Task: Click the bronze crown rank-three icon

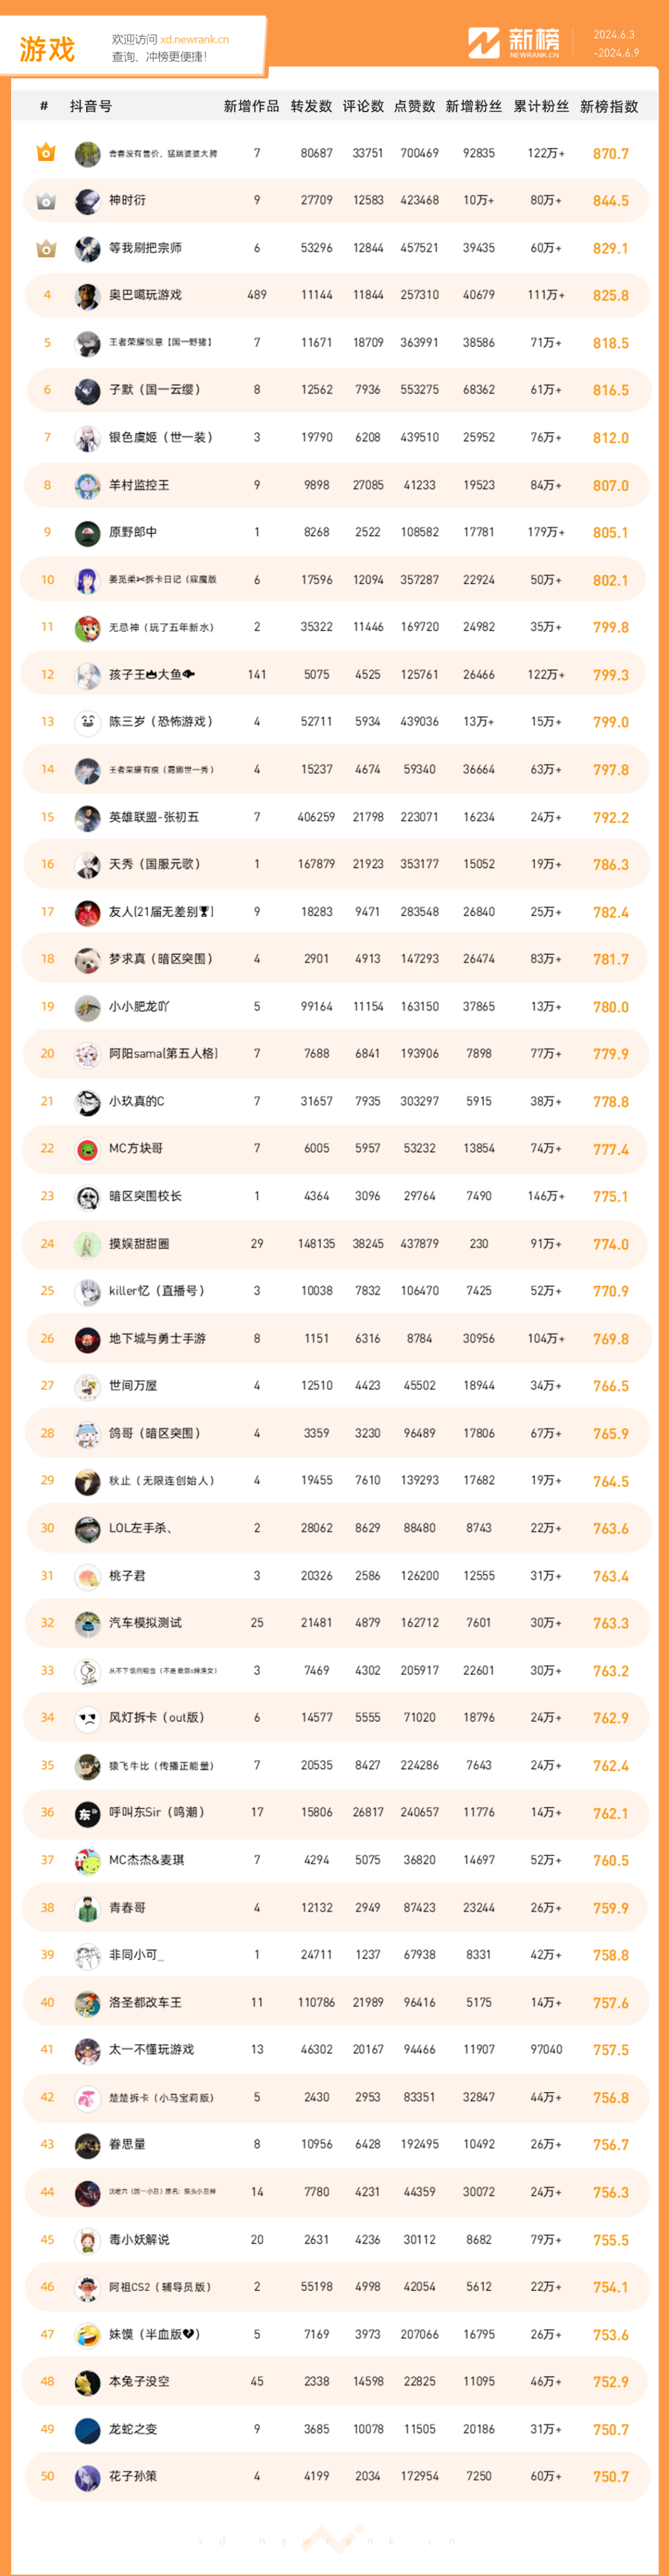Action: pos(46,248)
